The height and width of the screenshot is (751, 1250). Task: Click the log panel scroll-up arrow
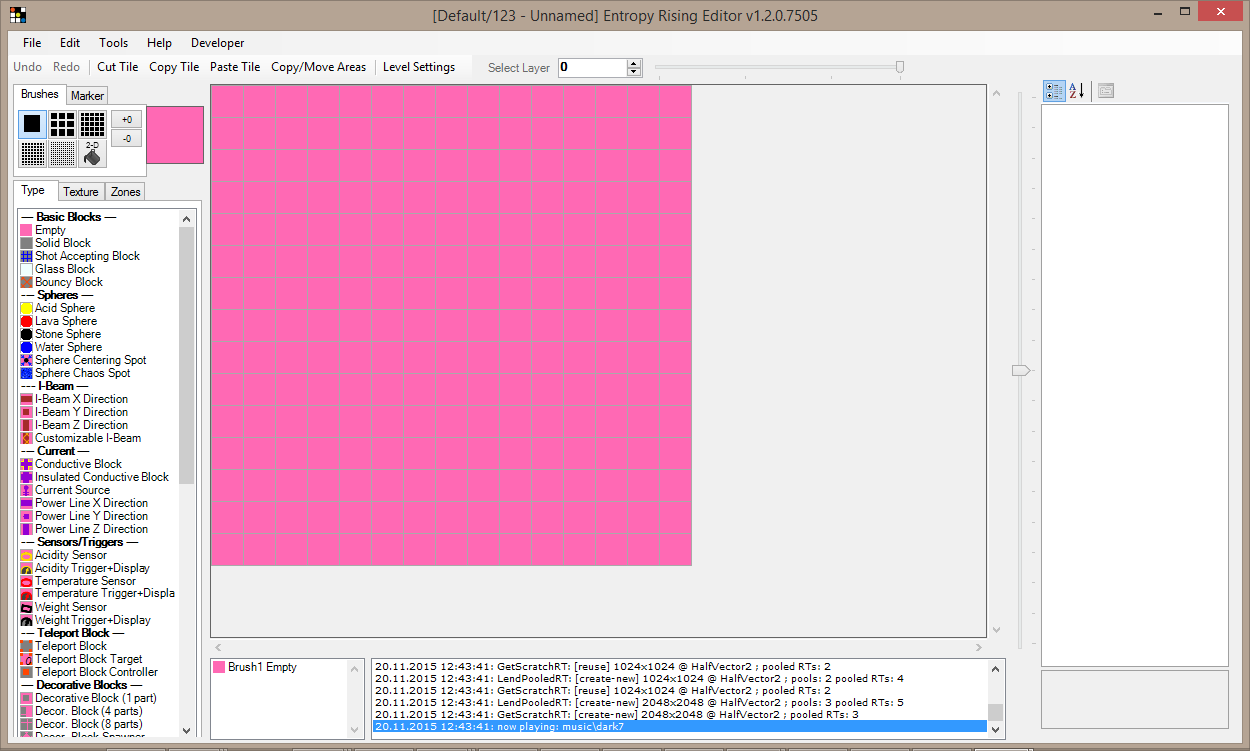pos(995,668)
